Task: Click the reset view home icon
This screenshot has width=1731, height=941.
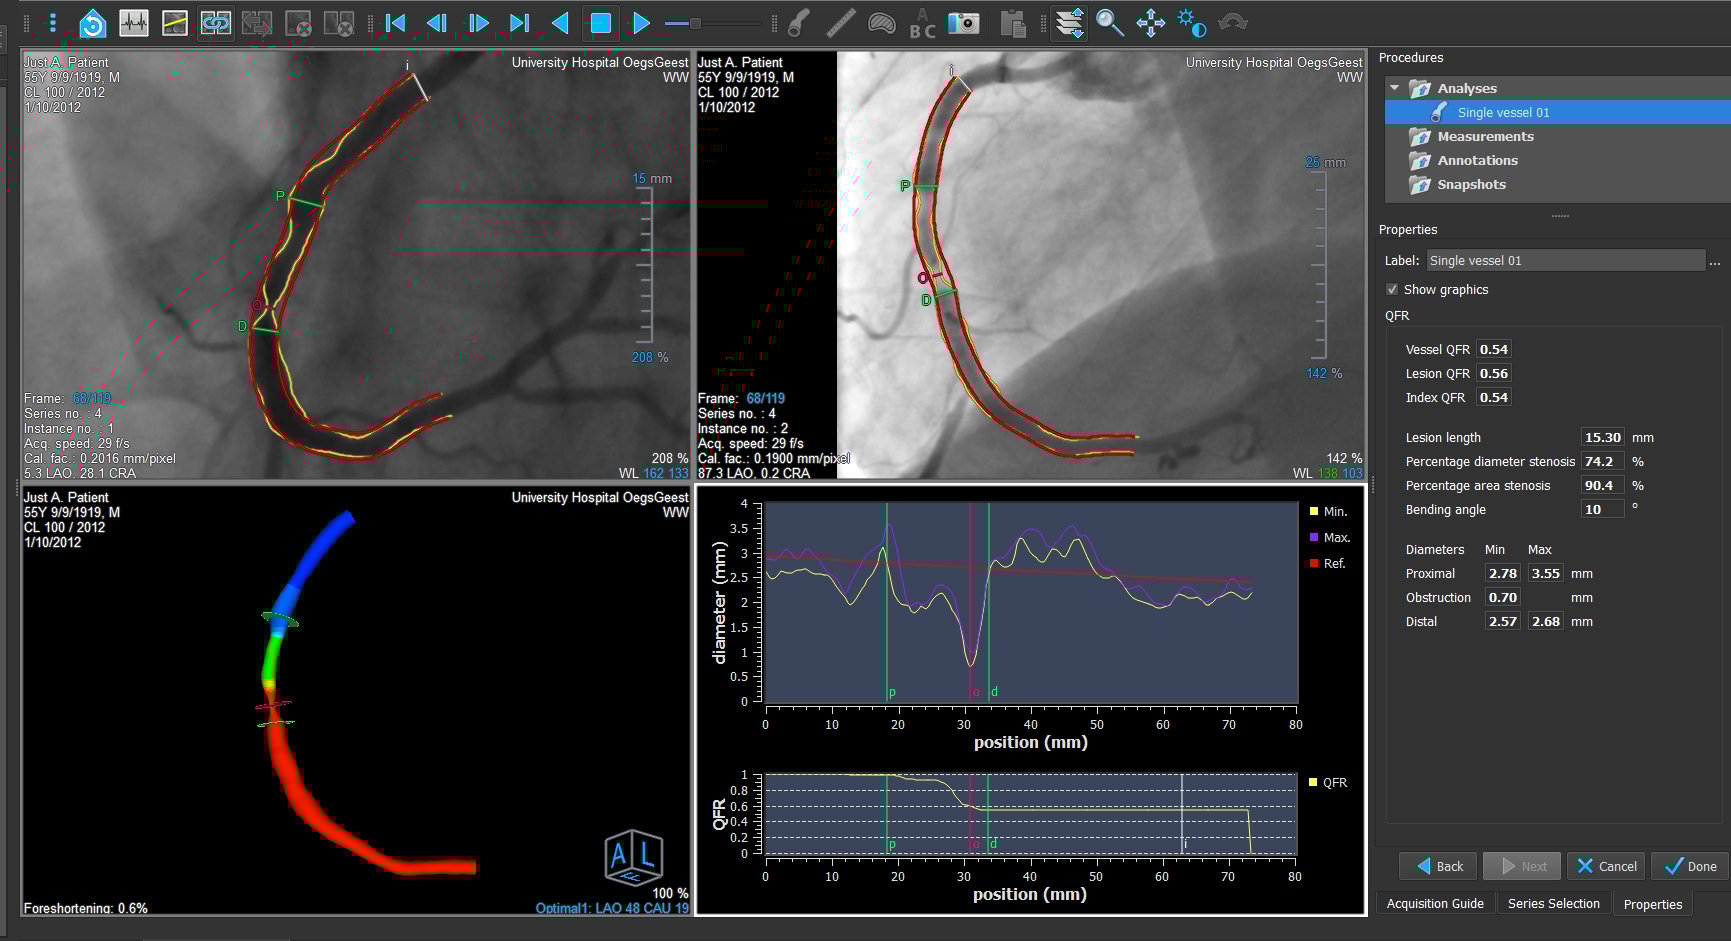Action: point(92,23)
